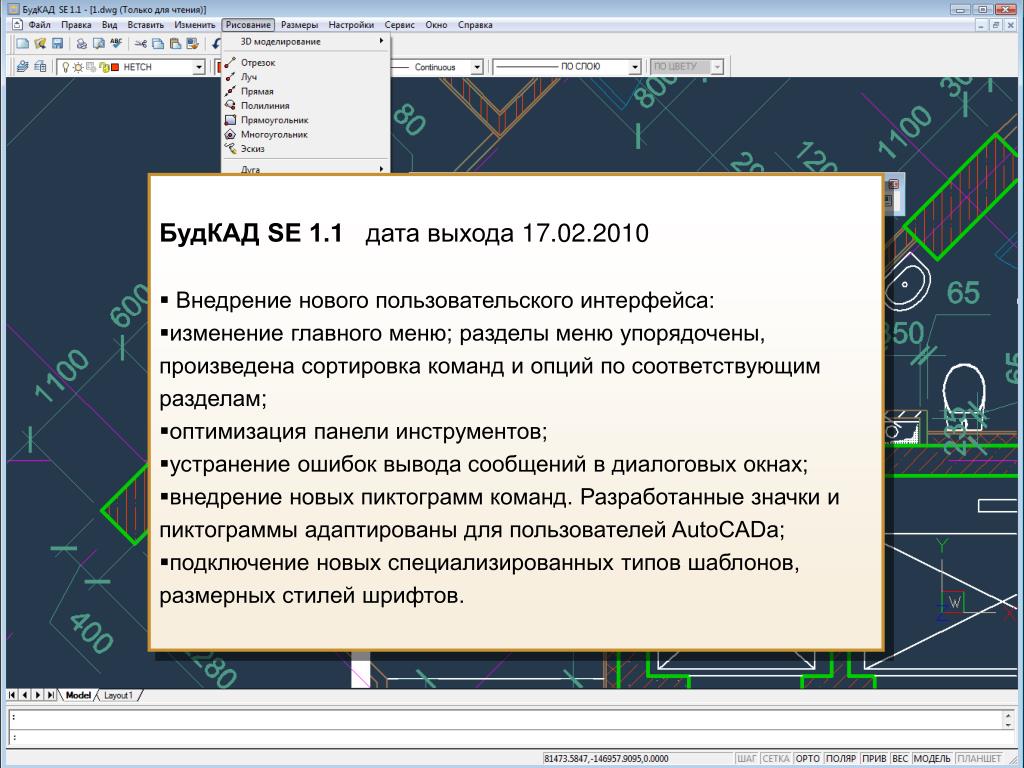This screenshot has width=1024, height=768.
Task: Toggle СЕТКА grid in status bar
Action: coord(776,759)
